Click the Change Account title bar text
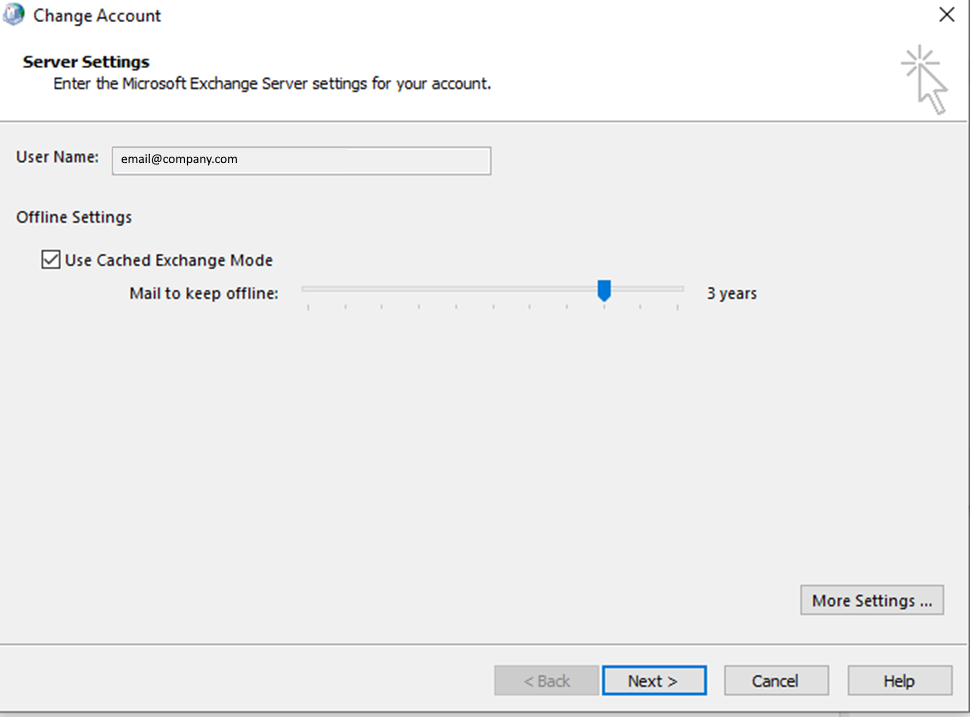Image resolution: width=970 pixels, height=717 pixels. (97, 15)
